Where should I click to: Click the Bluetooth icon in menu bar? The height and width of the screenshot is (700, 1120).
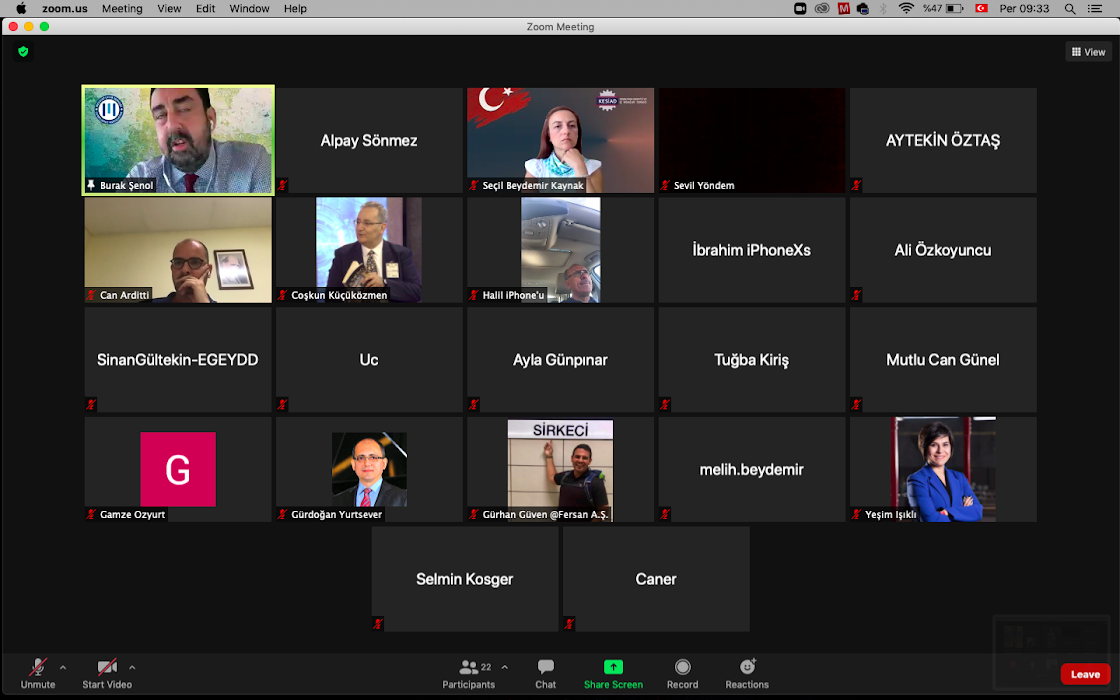click(883, 8)
